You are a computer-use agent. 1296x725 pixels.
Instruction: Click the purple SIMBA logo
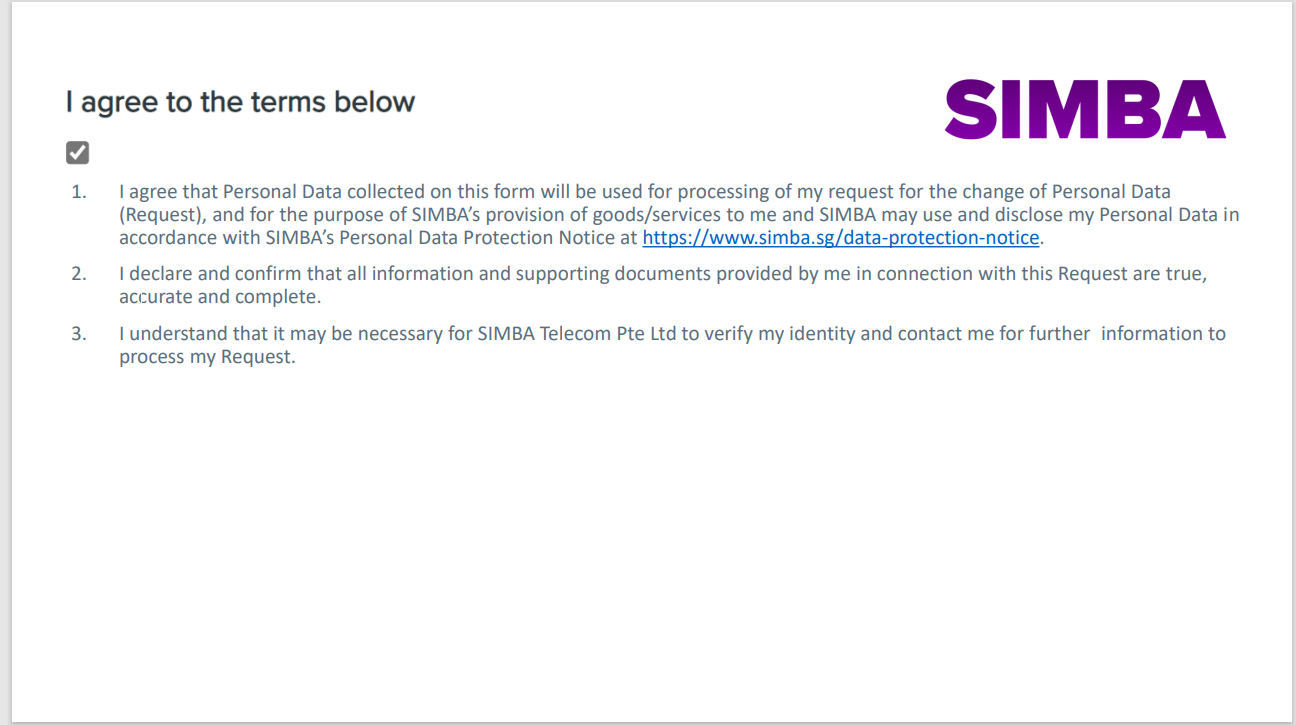1085,109
